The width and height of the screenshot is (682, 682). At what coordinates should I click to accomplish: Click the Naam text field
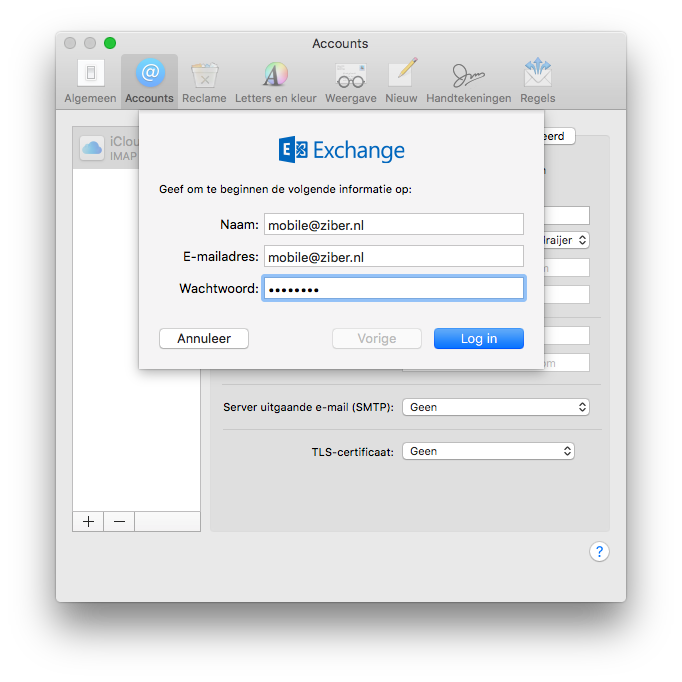394,224
